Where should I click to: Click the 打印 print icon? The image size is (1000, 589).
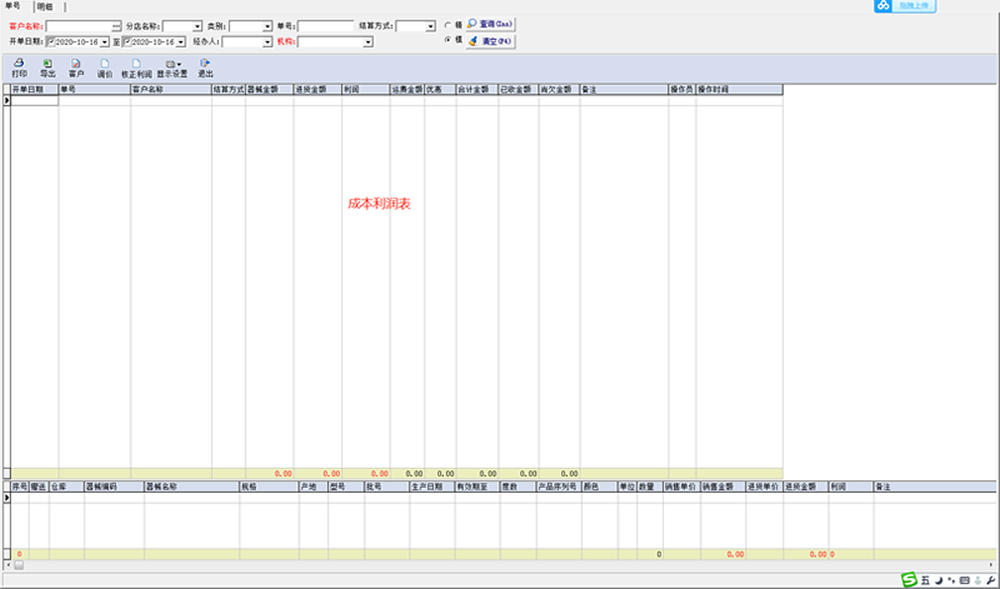coord(19,68)
